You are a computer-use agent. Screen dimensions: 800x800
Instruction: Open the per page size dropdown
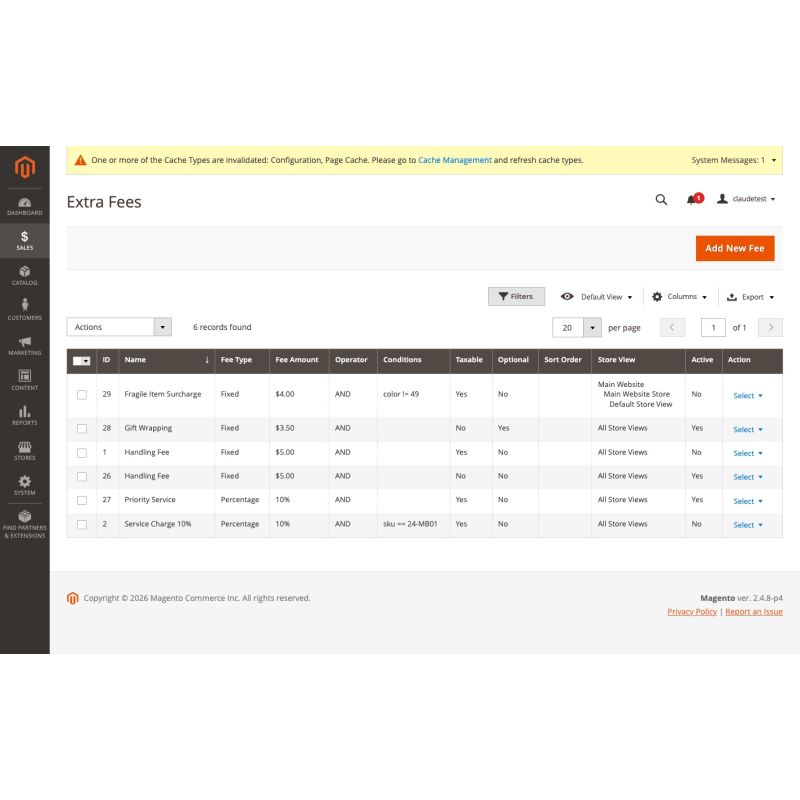click(x=592, y=328)
